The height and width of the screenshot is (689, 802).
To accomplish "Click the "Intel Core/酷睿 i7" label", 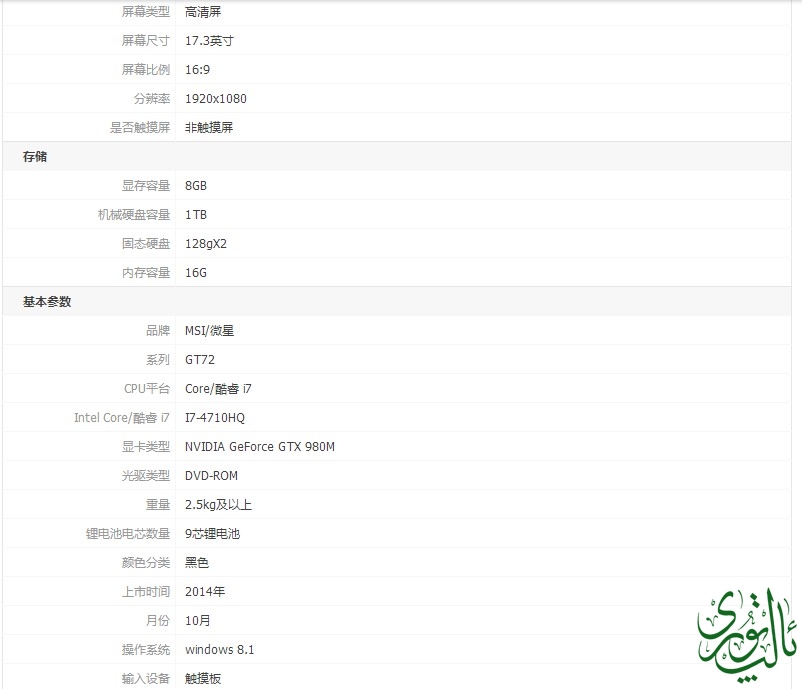I will click(x=122, y=418).
